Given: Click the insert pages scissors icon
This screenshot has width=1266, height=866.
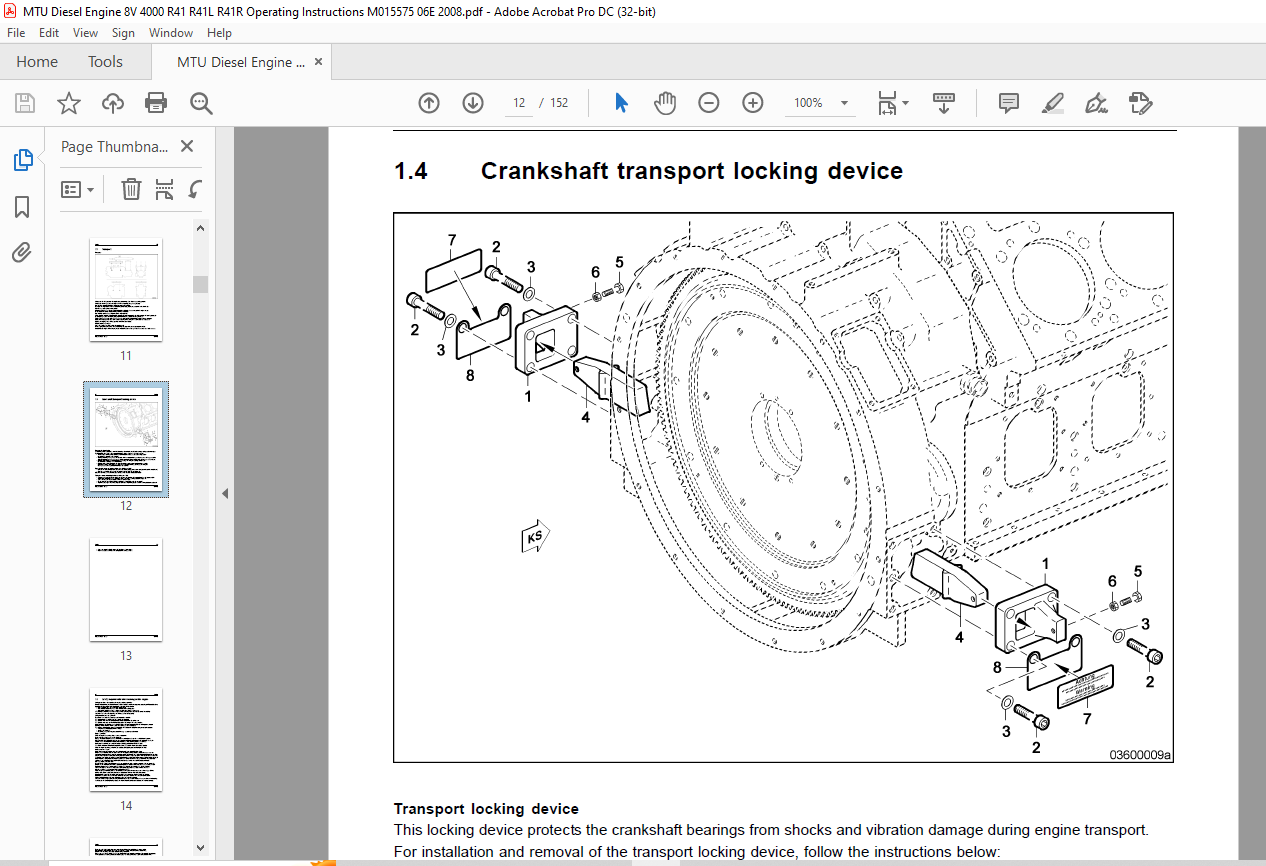Looking at the screenshot, I should click(x=165, y=189).
